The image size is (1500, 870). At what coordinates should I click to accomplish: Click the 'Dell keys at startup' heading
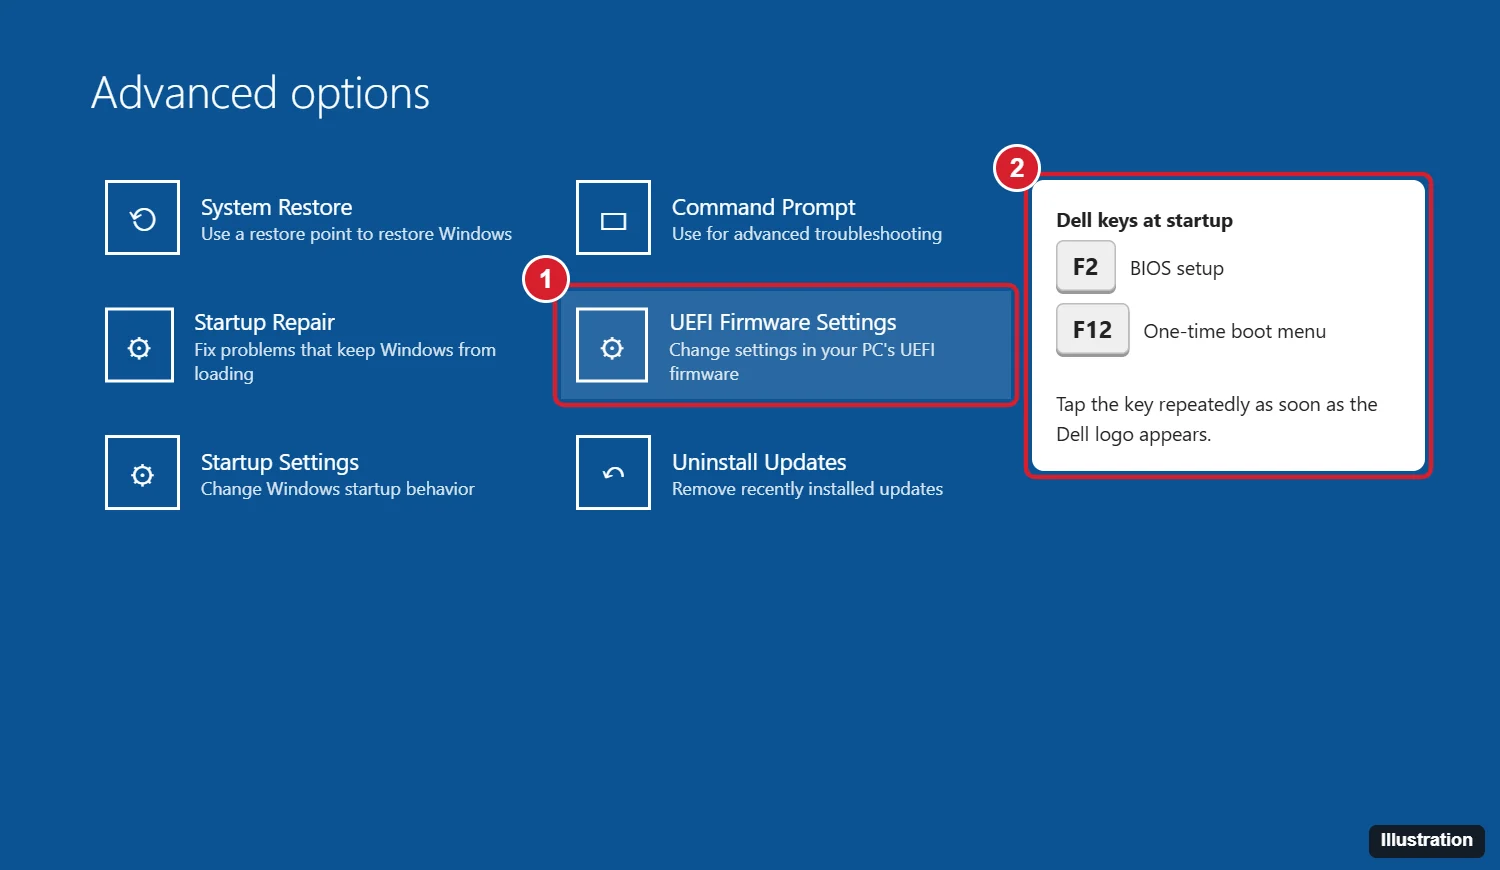pyautogui.click(x=1144, y=220)
